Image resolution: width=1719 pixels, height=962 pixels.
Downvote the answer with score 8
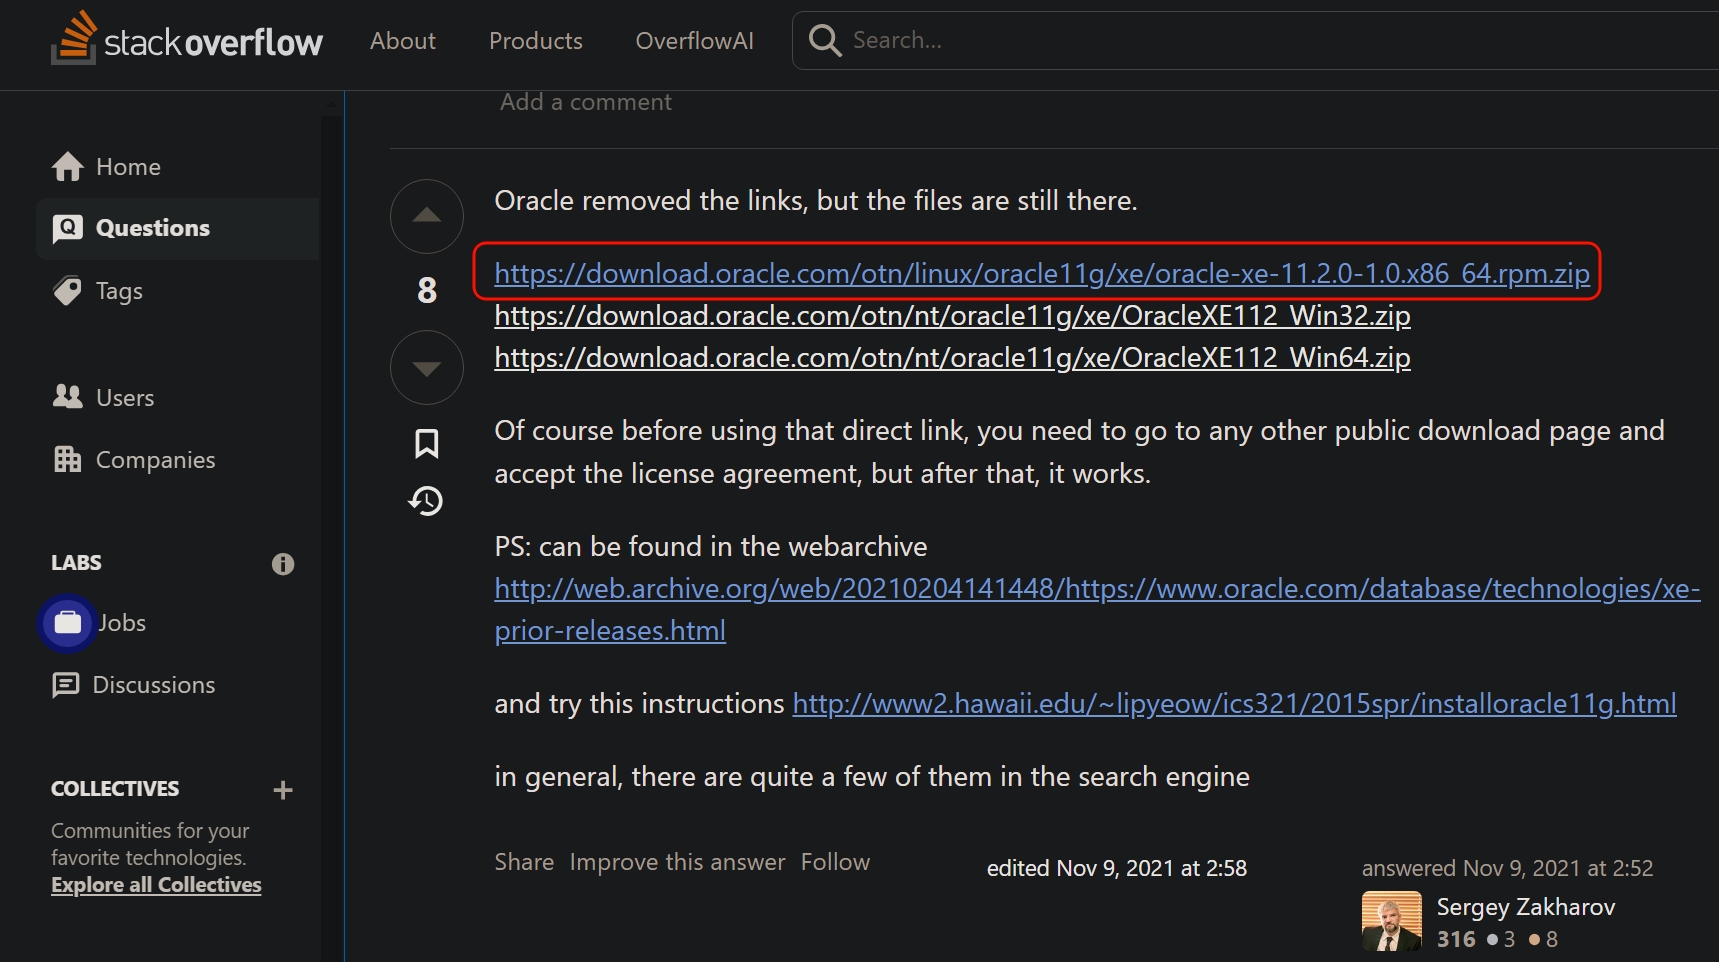(427, 368)
